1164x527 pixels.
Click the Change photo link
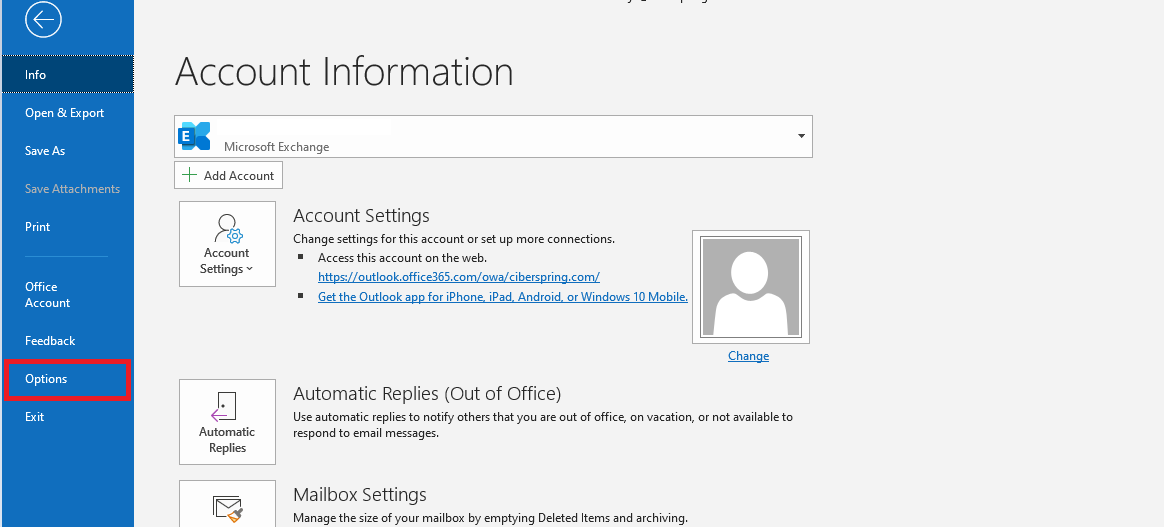748,356
